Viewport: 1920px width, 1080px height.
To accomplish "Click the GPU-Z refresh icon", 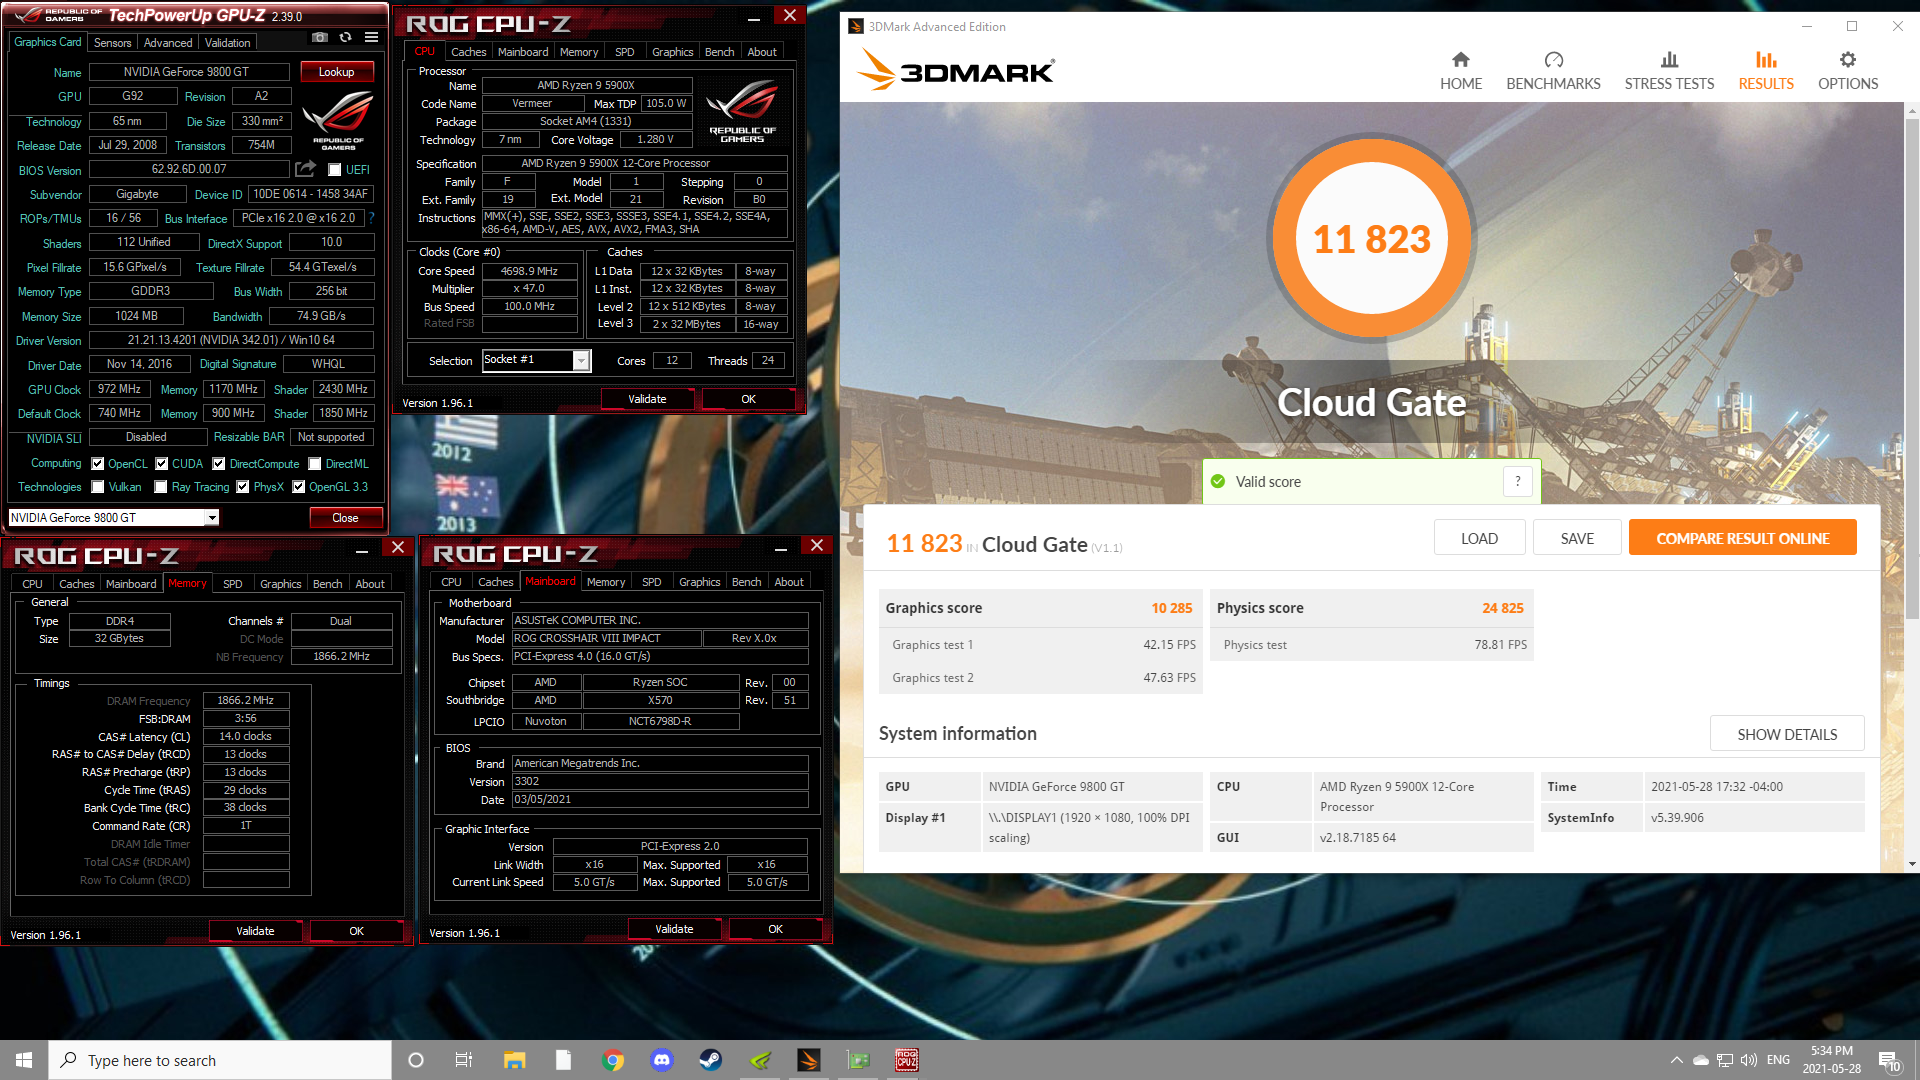I will pos(345,37).
